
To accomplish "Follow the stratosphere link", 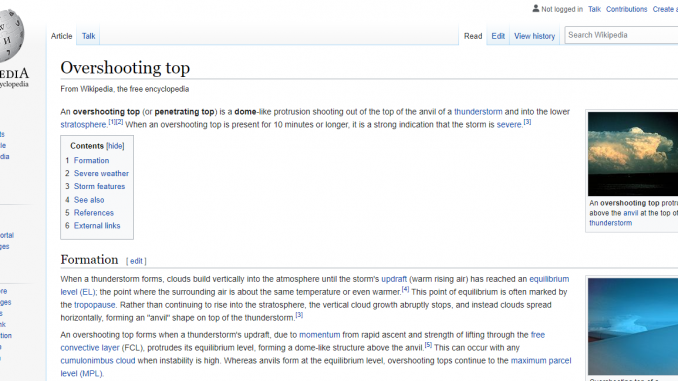I will tap(83, 125).
